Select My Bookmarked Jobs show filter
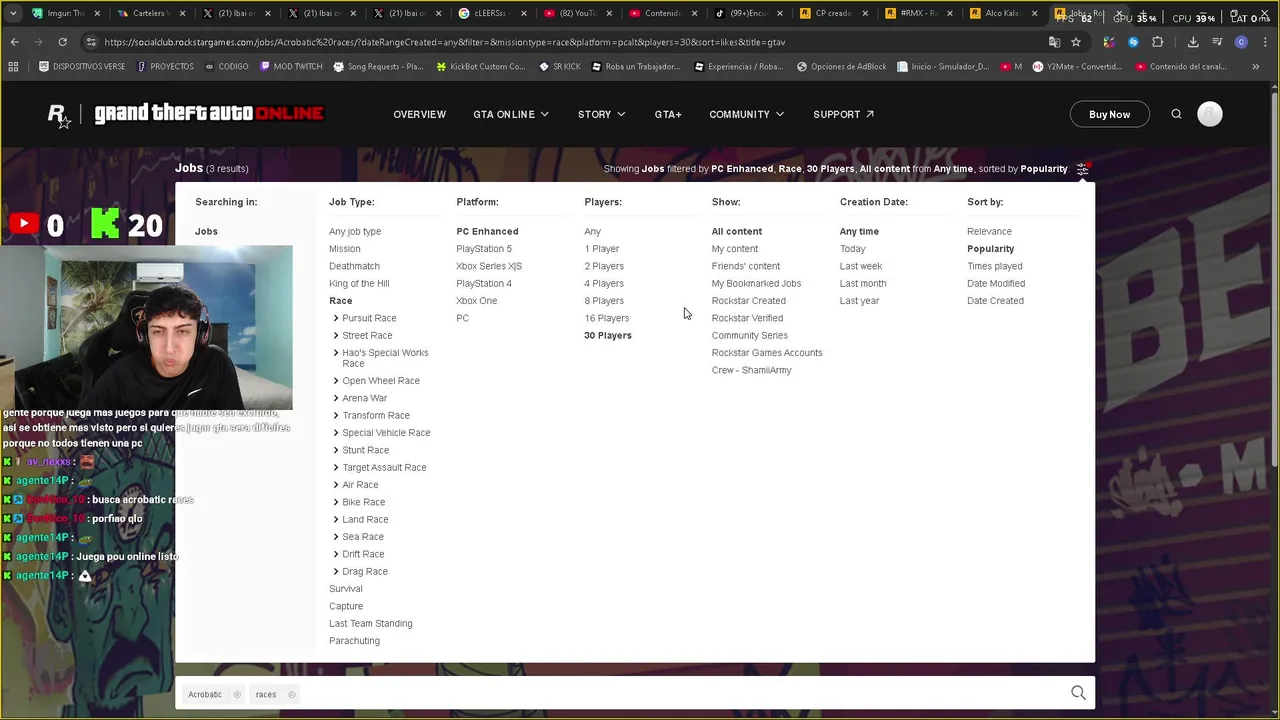The width and height of the screenshot is (1280, 720). tap(756, 283)
